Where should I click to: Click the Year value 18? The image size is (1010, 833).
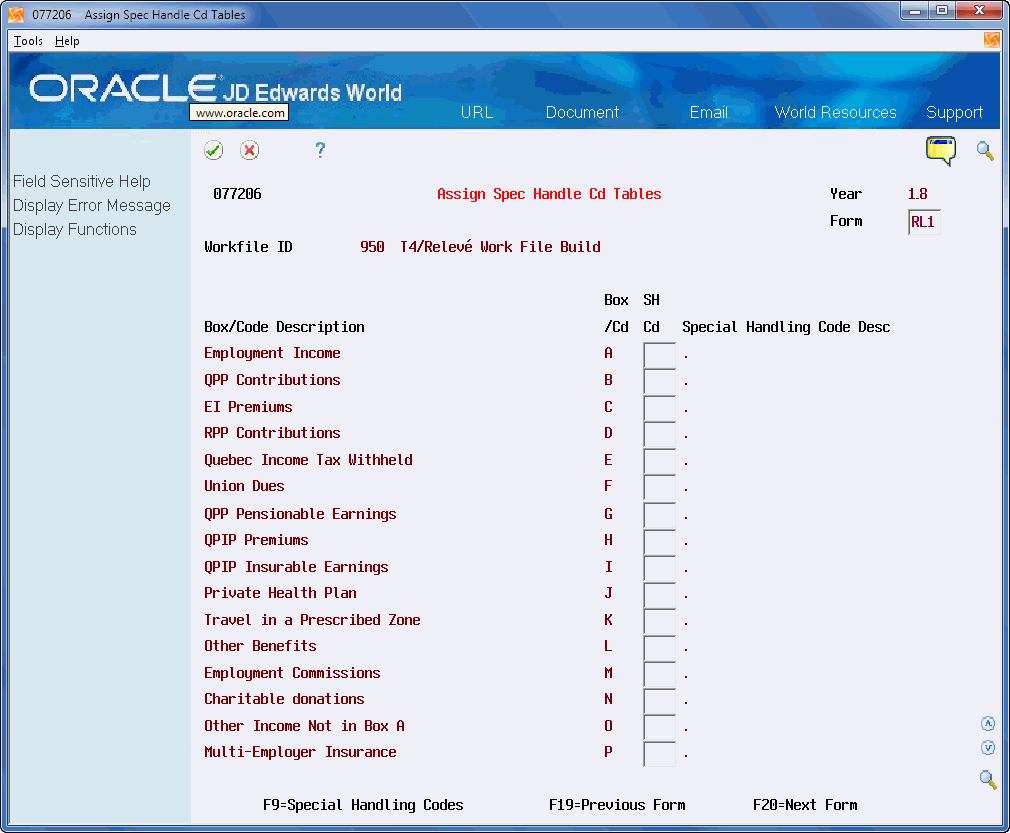[x=917, y=194]
